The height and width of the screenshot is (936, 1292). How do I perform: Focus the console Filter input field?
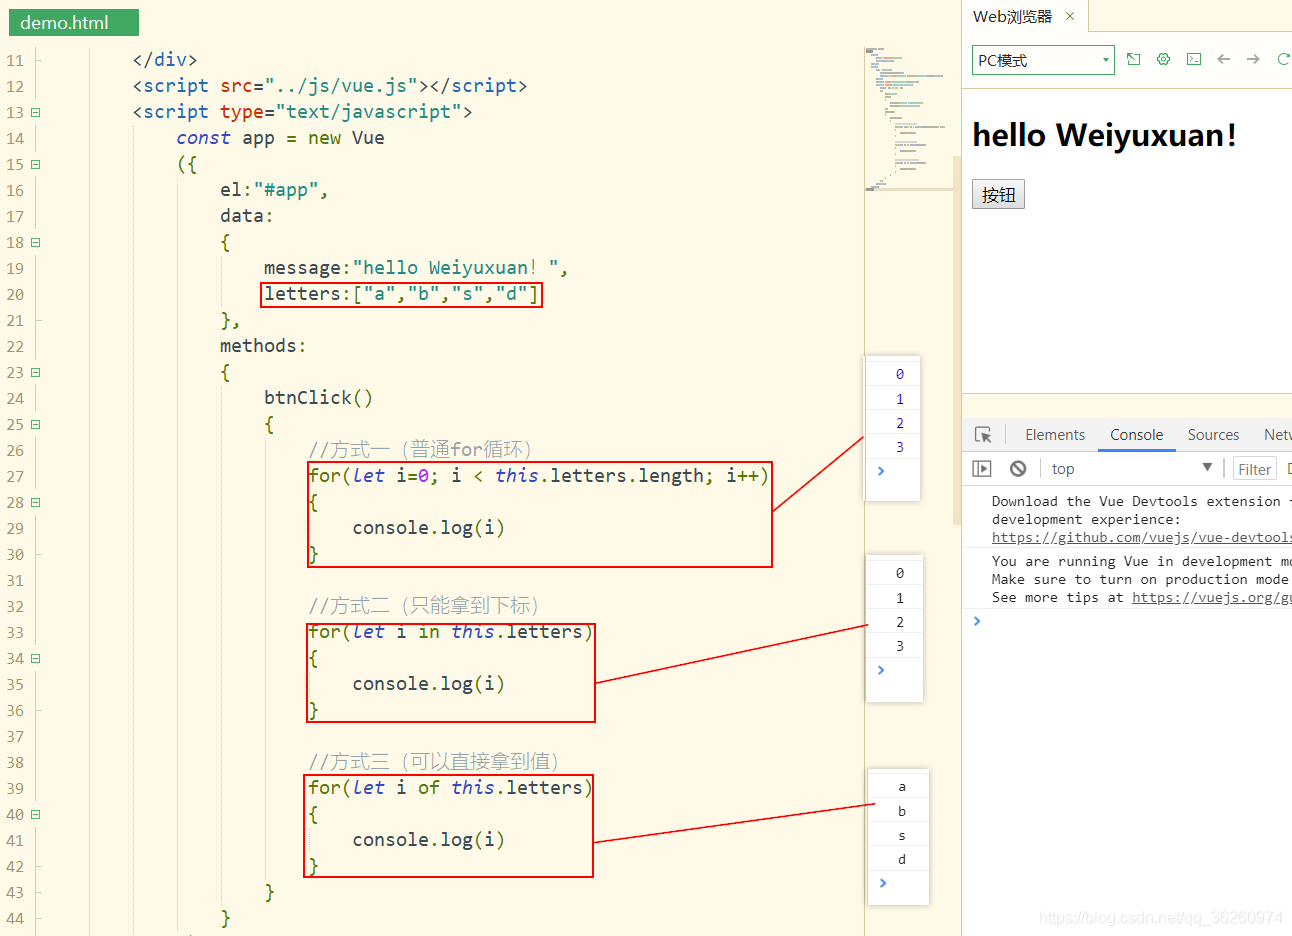(1254, 469)
